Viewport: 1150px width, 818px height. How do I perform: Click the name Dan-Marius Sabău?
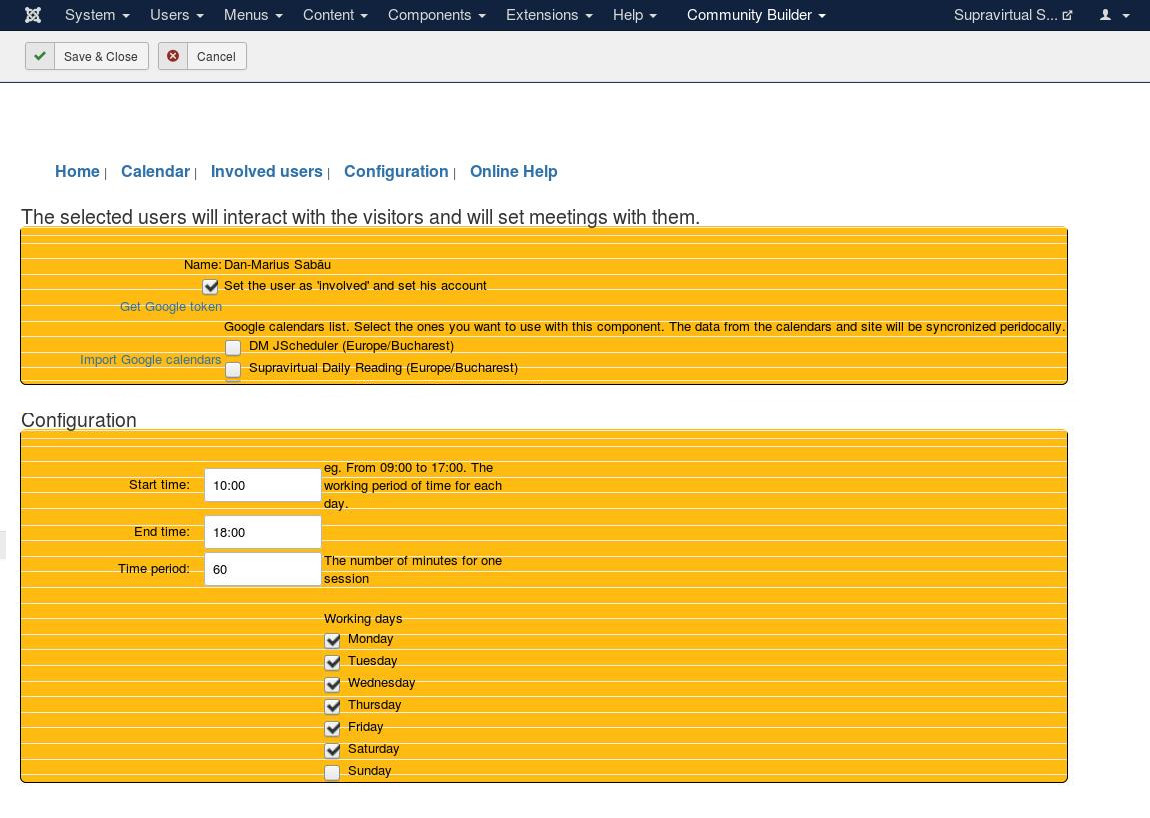(277, 265)
